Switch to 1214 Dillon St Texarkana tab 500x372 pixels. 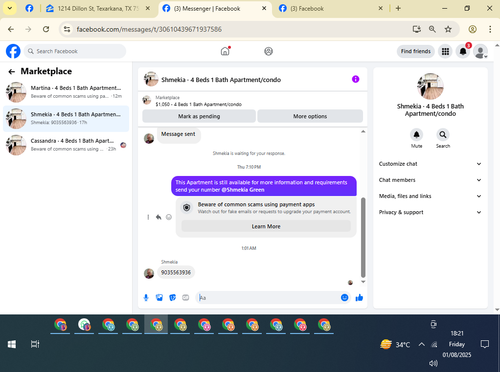(98, 9)
